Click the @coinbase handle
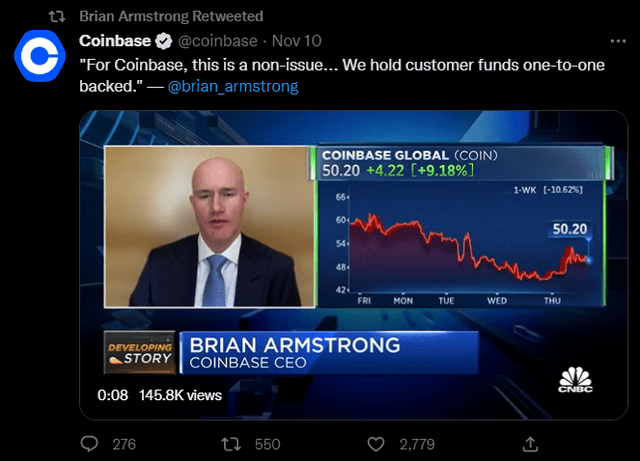Screen dimensions: 640x461 218,41
